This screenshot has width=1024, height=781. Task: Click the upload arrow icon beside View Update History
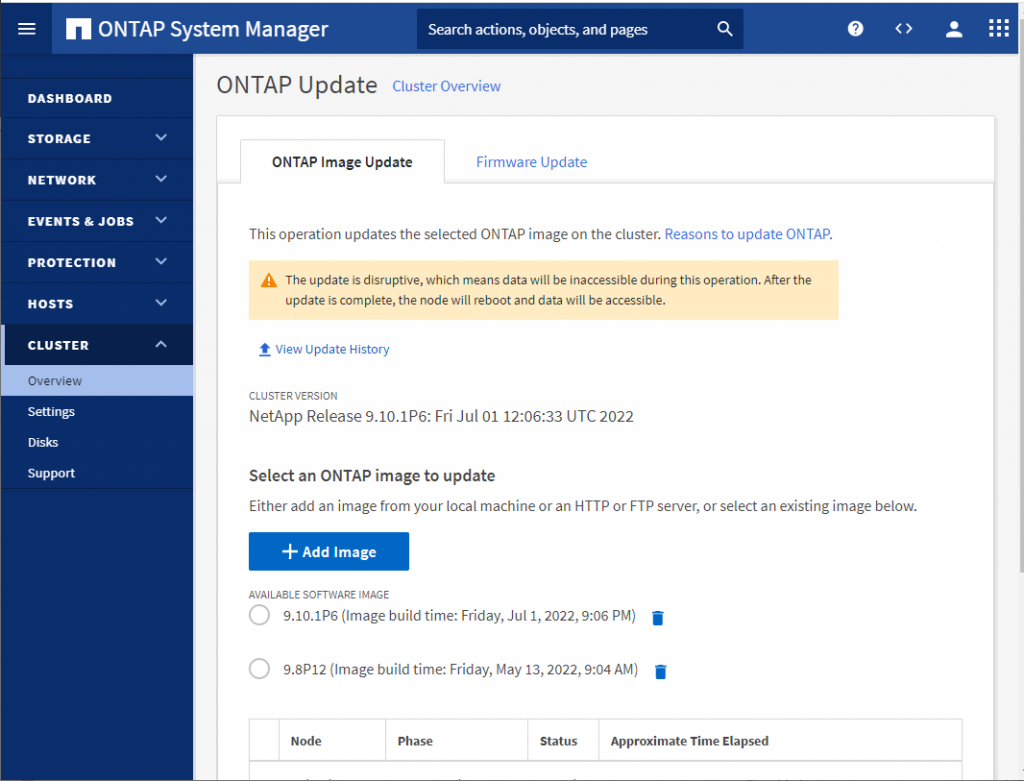264,349
